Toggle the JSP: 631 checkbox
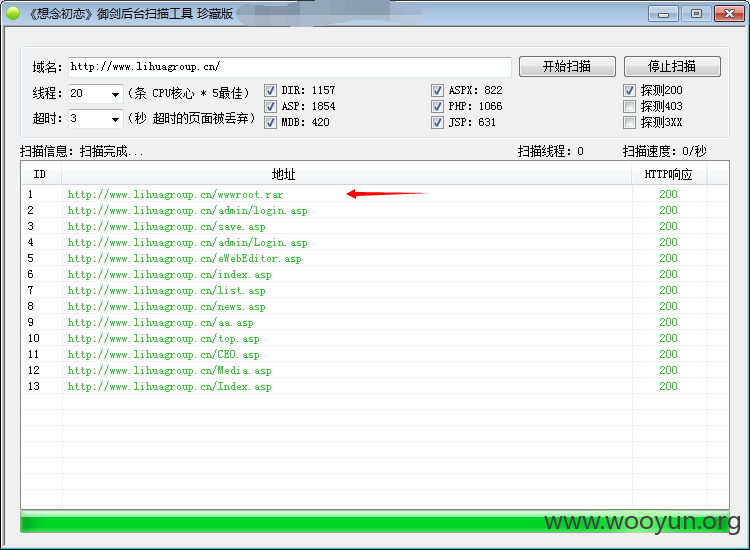Screen dimensions: 750x550 (x=437, y=122)
